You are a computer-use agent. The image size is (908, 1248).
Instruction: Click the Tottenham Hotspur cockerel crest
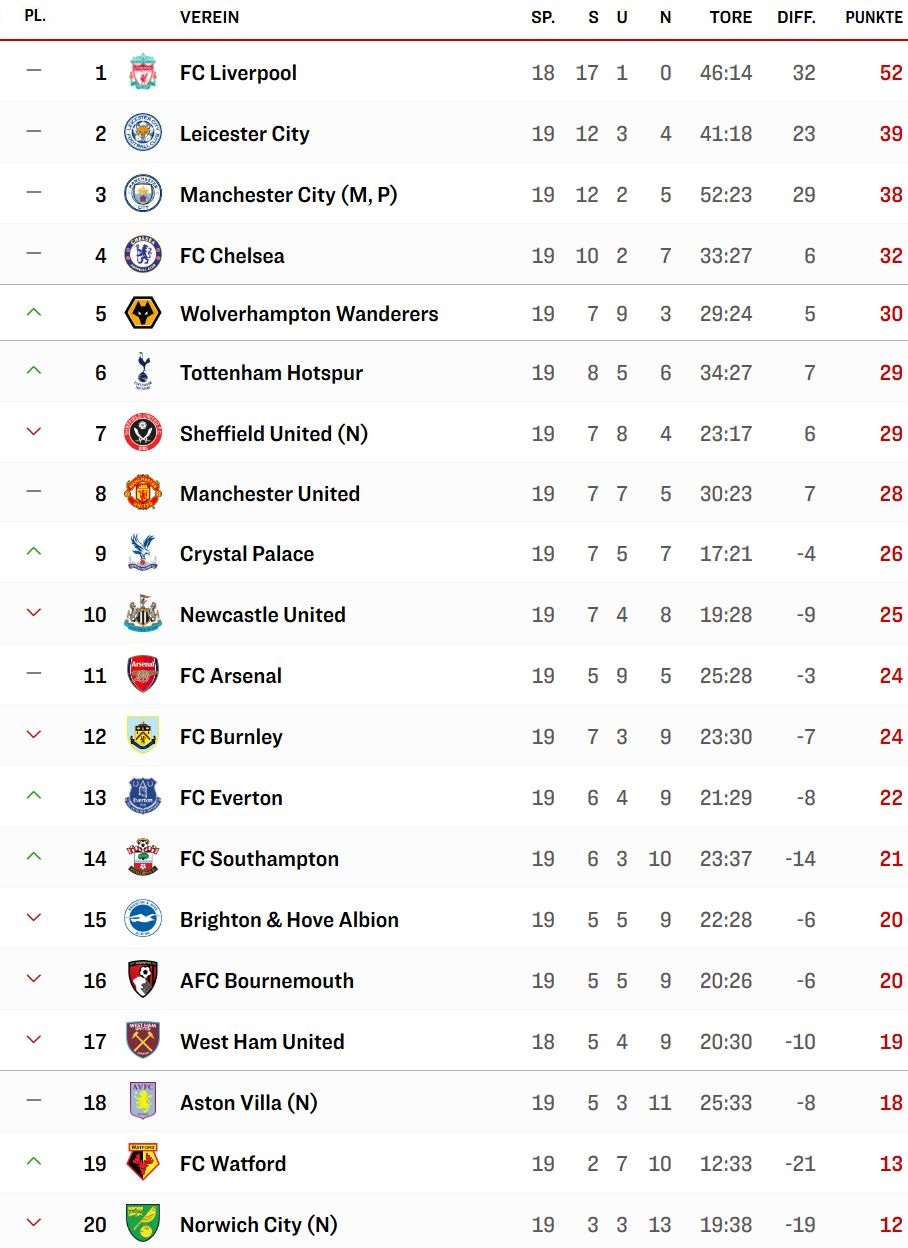coord(143,373)
